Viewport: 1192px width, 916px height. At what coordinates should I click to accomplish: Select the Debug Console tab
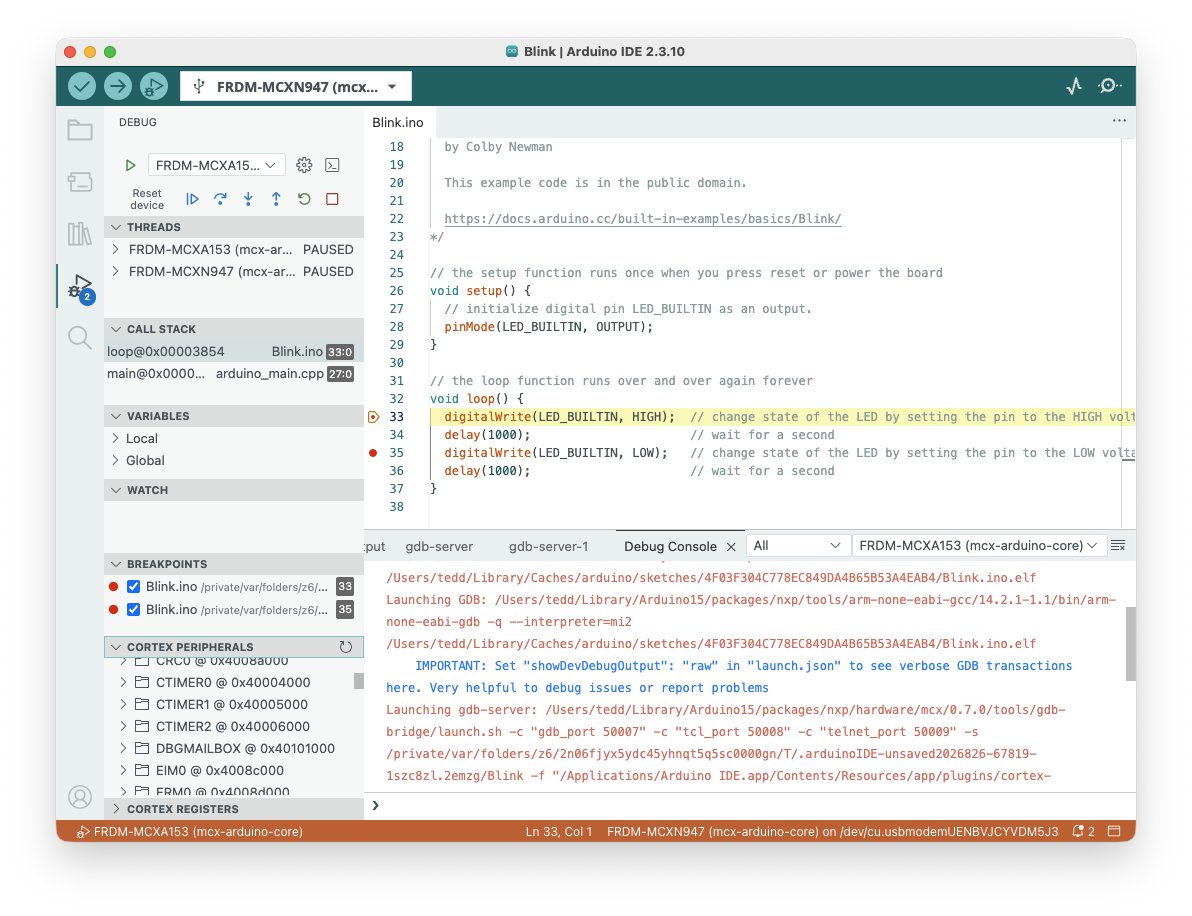click(670, 547)
